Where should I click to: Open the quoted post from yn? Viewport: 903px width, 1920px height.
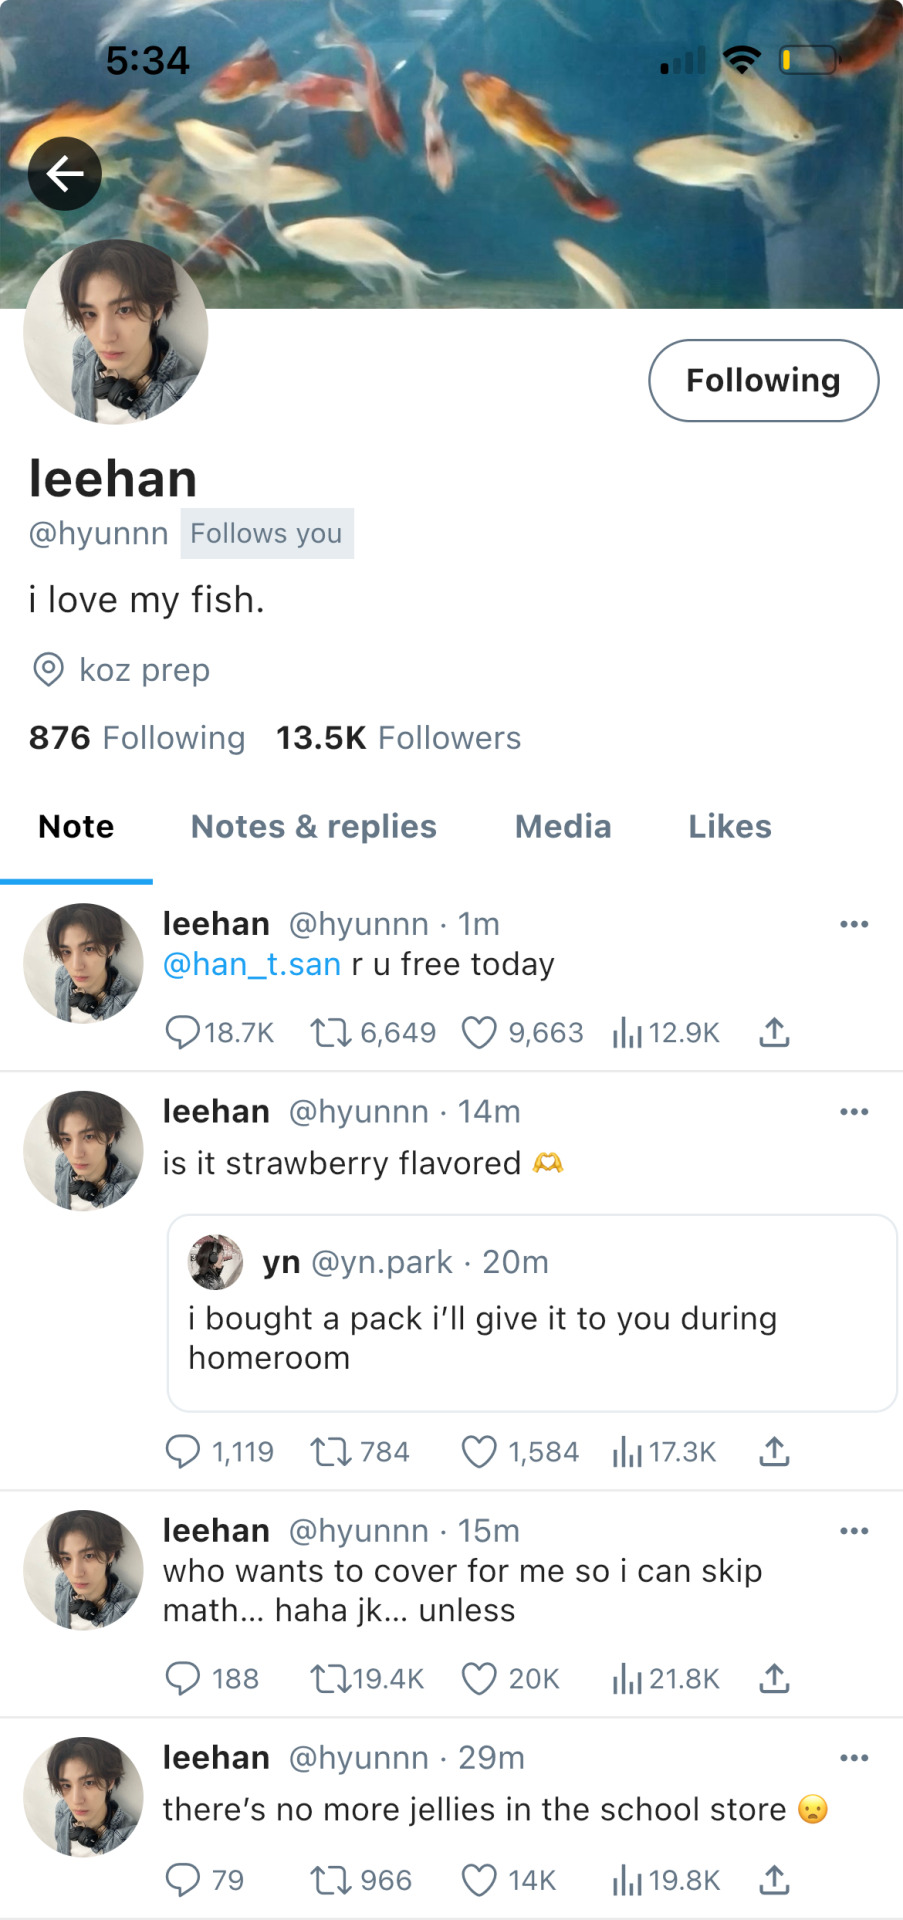pos(531,1313)
